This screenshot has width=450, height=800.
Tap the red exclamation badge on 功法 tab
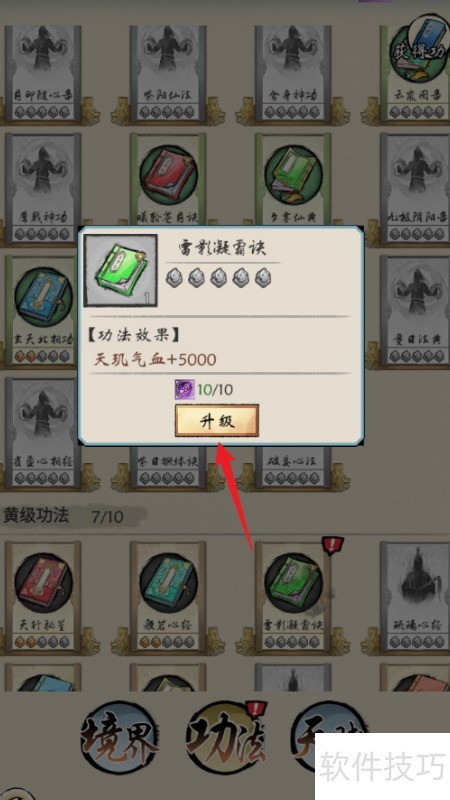click(x=254, y=709)
